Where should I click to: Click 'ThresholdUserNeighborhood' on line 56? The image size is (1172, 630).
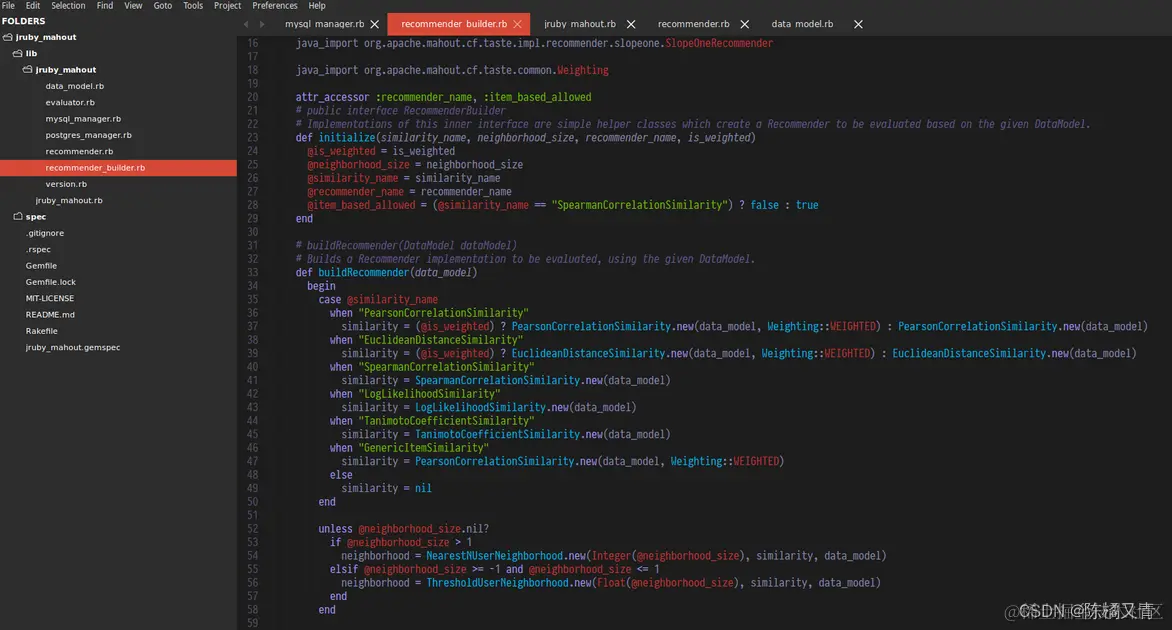pos(498,583)
